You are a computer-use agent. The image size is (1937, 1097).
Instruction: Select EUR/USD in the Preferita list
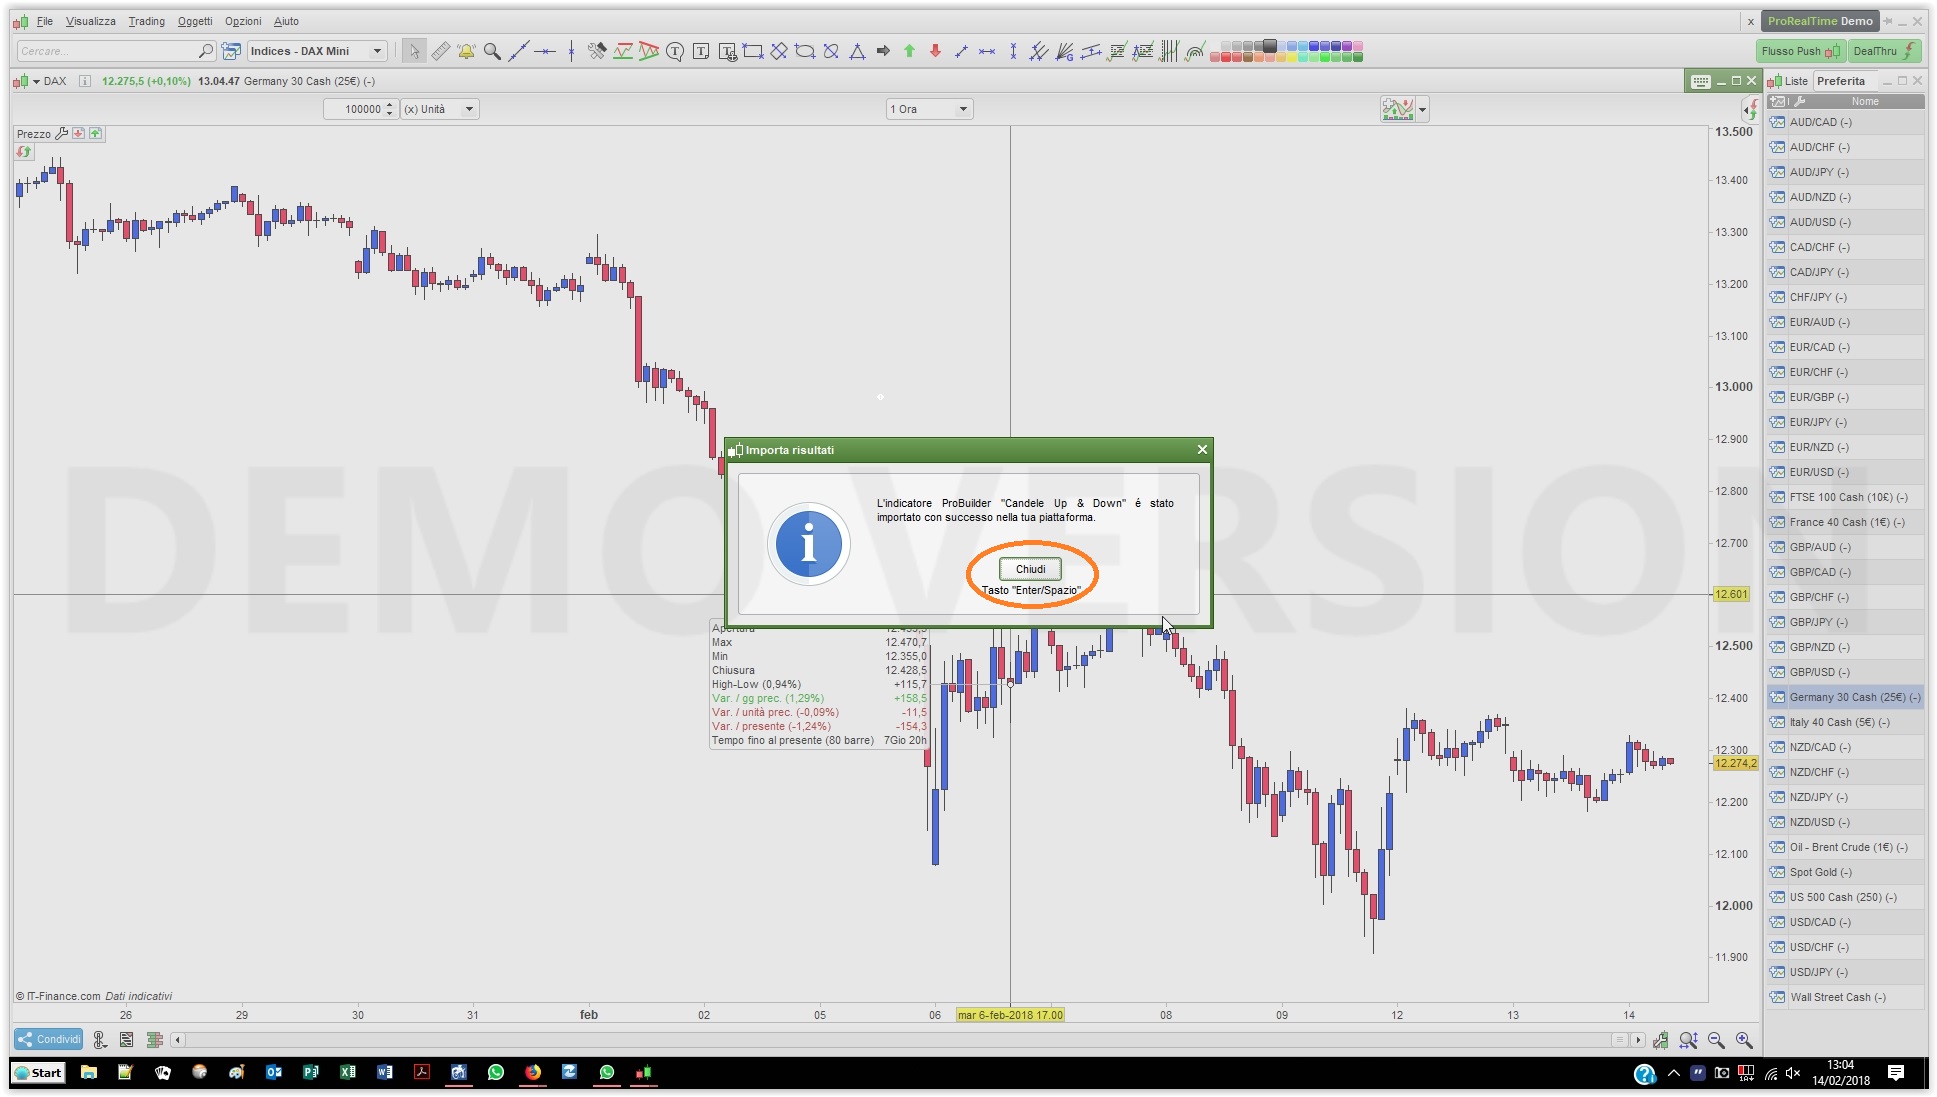pos(1818,472)
